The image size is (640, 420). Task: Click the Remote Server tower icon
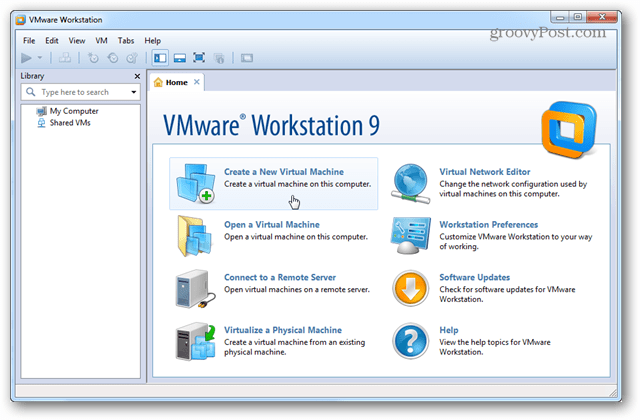pyautogui.click(x=196, y=289)
